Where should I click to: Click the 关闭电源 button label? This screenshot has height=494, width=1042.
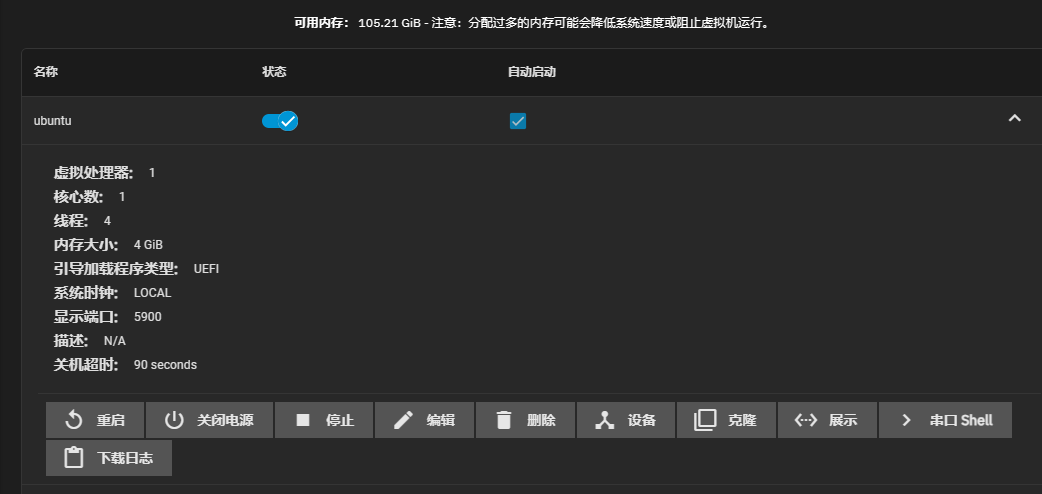pyautogui.click(x=225, y=420)
